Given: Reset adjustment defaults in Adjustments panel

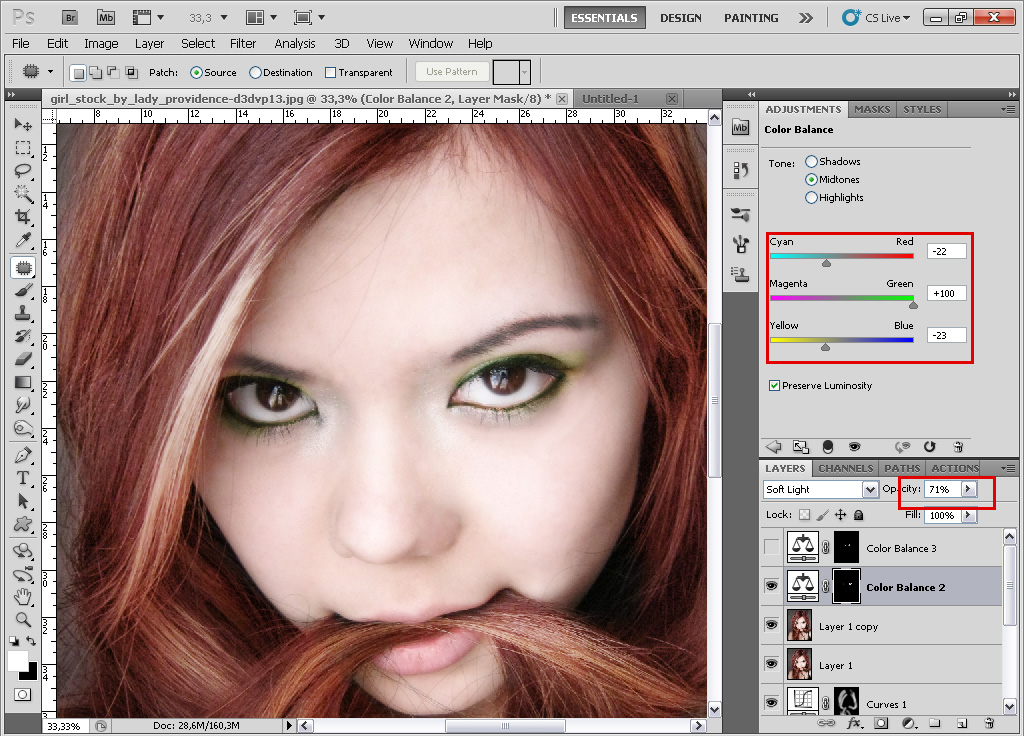Looking at the screenshot, I should coord(929,447).
